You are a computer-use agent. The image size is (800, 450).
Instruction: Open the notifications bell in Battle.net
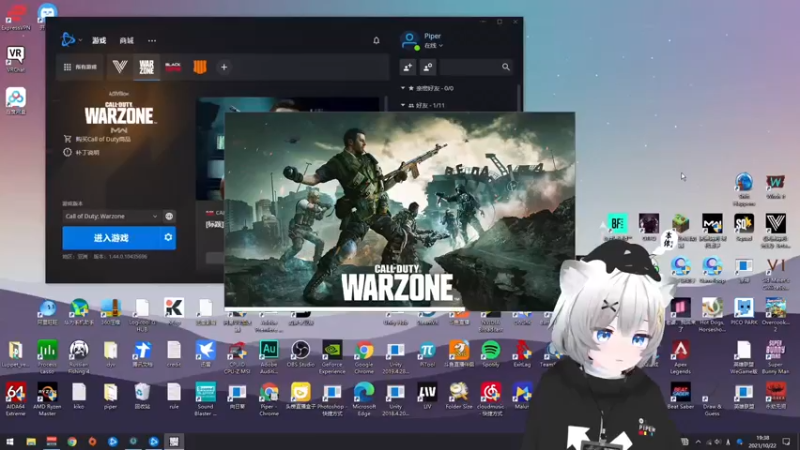[x=377, y=40]
